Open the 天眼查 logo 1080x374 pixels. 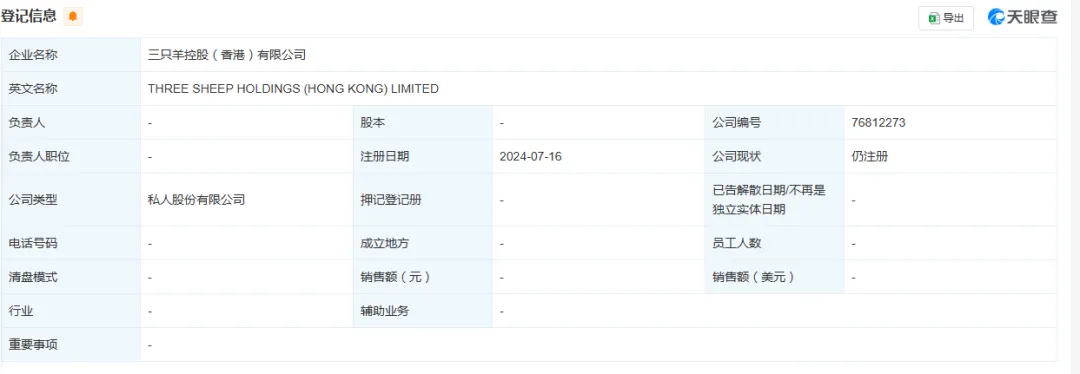point(1022,17)
